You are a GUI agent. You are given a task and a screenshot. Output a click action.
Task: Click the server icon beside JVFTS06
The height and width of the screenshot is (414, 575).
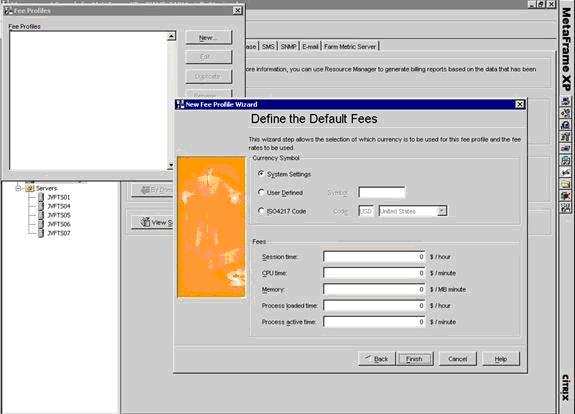tap(41, 224)
